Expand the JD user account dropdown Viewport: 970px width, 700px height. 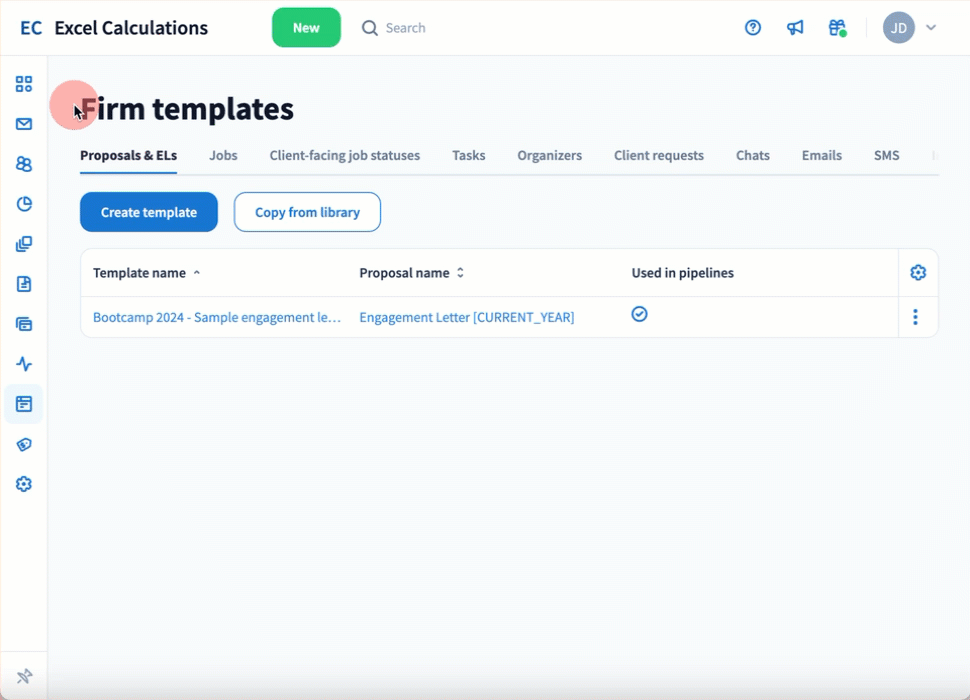point(910,28)
